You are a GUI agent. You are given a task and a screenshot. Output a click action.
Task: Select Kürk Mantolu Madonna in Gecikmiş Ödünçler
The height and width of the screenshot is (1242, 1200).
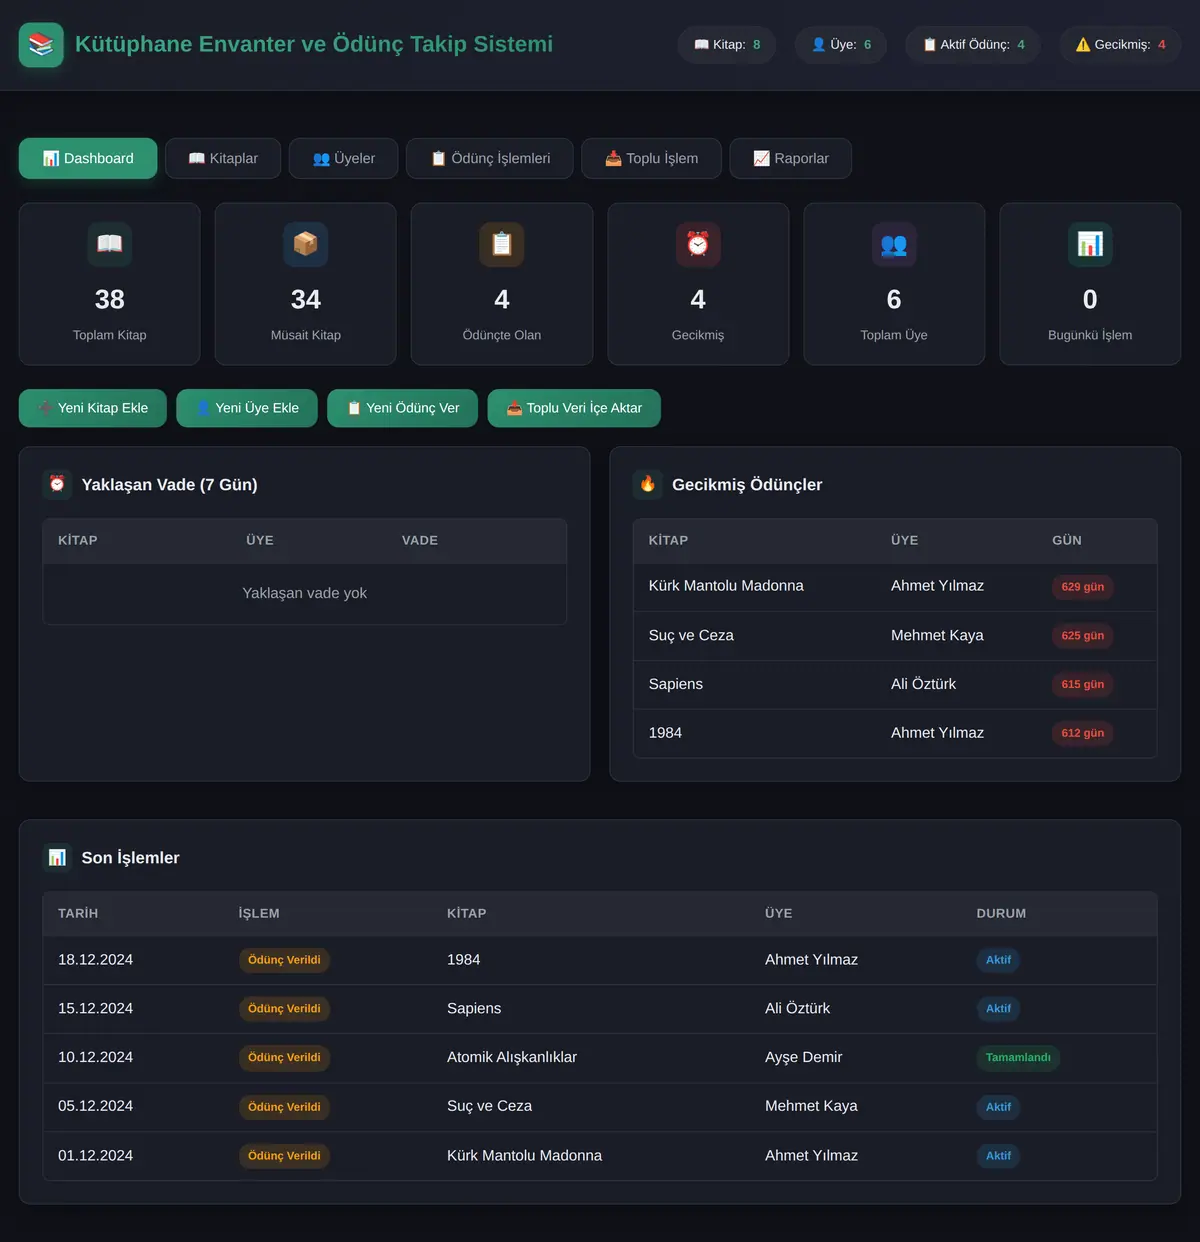[x=726, y=586]
